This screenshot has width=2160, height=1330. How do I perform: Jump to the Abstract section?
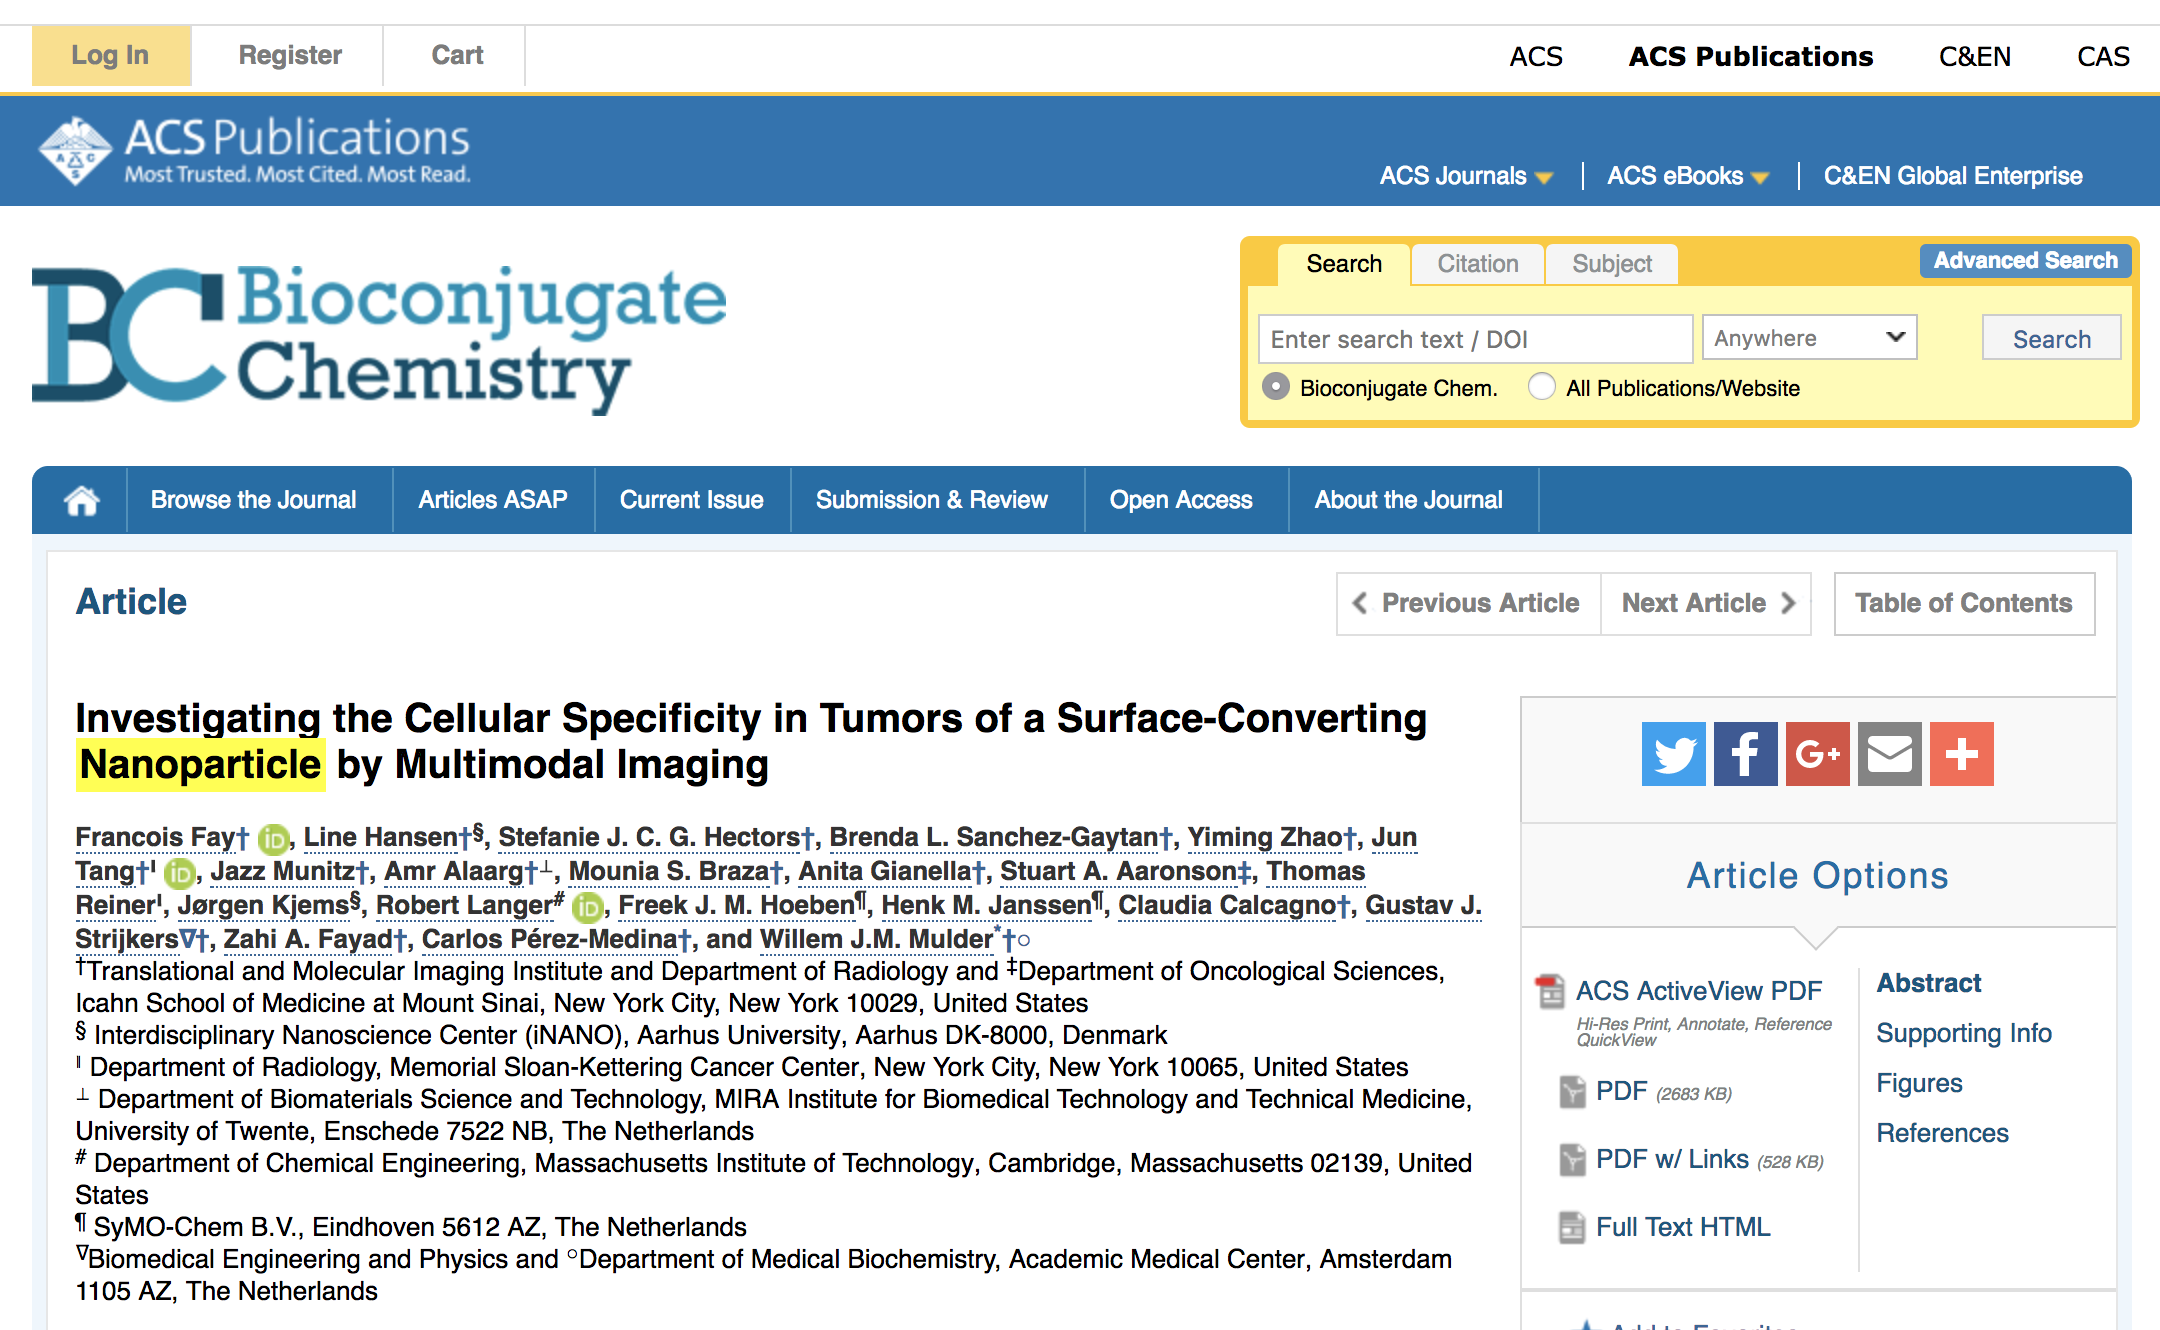pos(1929,983)
